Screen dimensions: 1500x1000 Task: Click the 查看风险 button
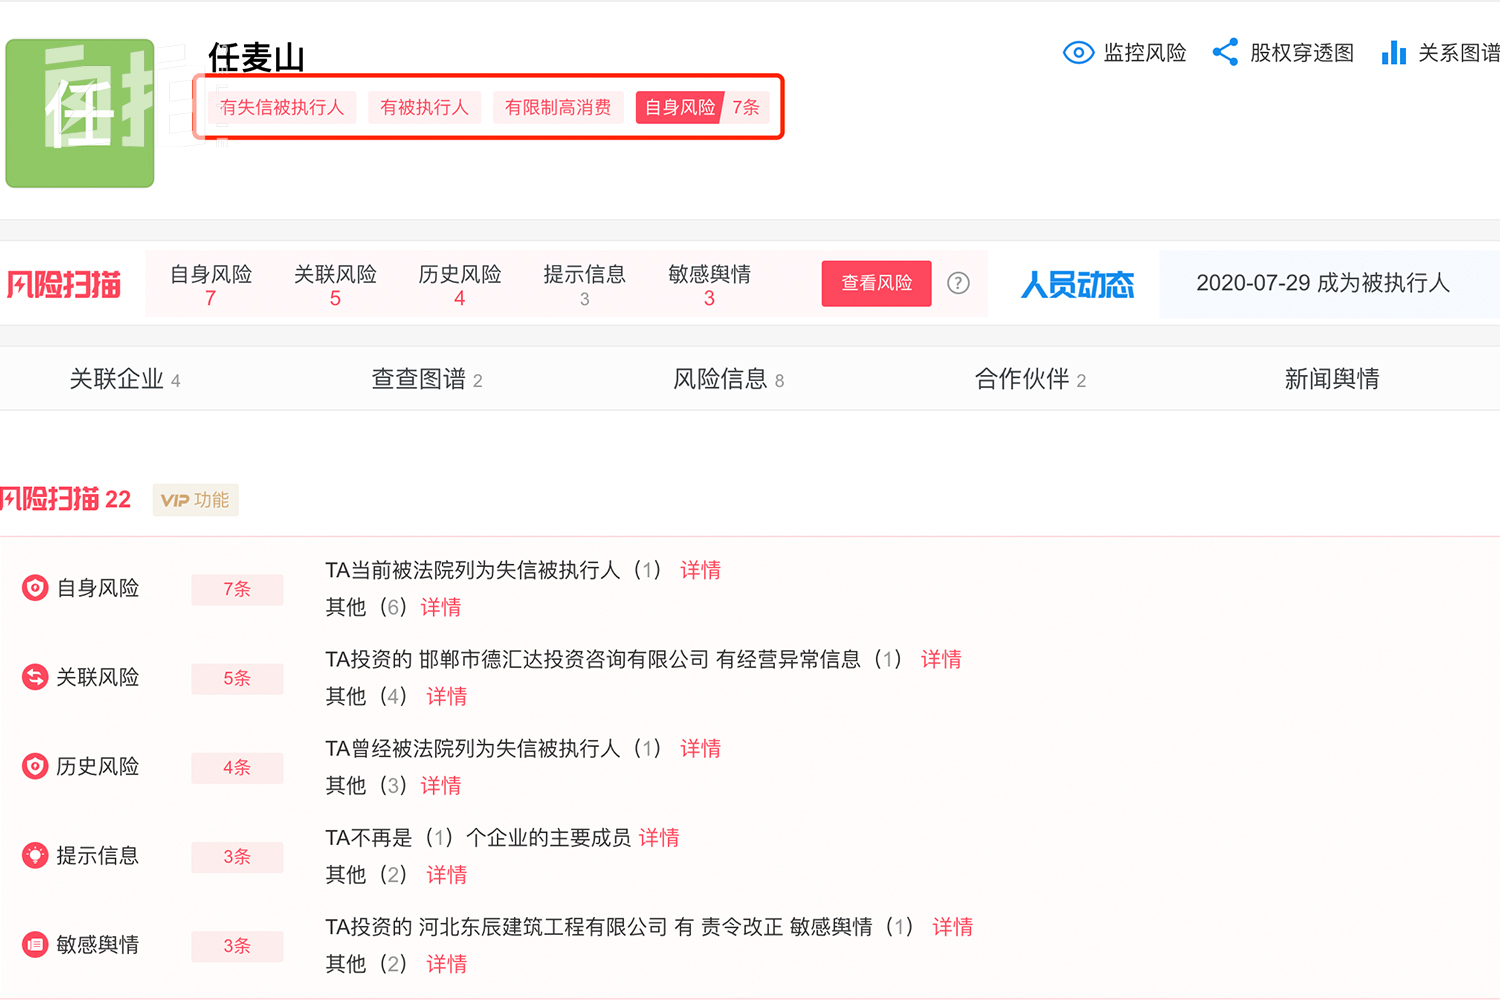pyautogui.click(x=876, y=283)
